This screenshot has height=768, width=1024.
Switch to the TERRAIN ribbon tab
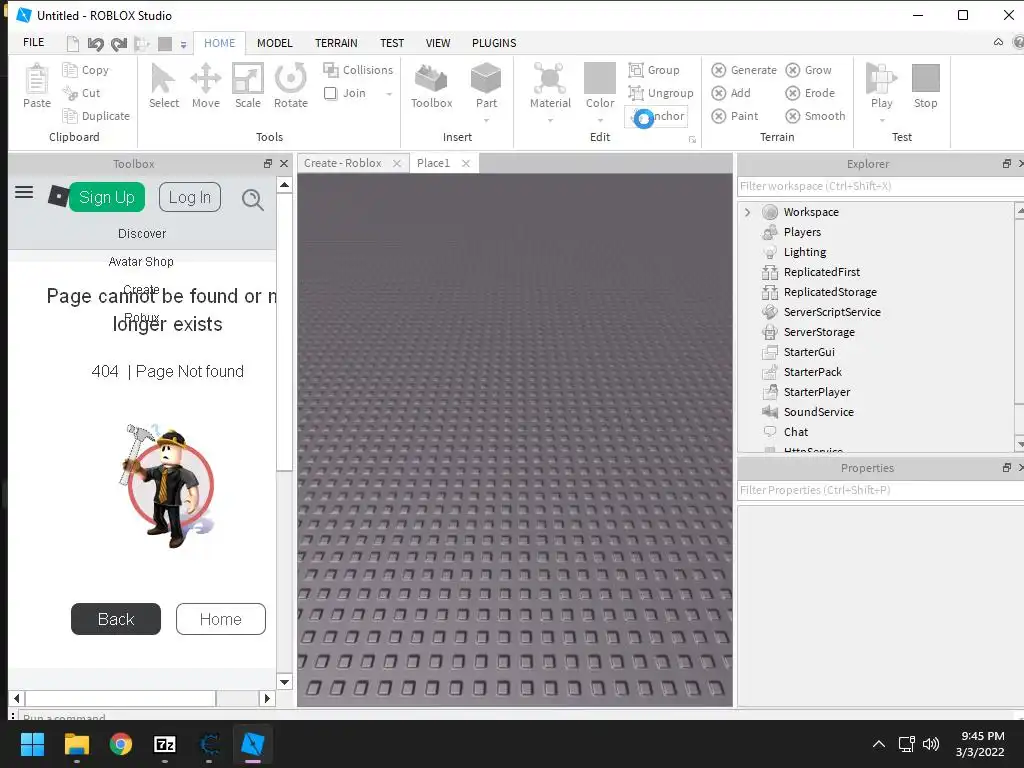pyautogui.click(x=336, y=43)
